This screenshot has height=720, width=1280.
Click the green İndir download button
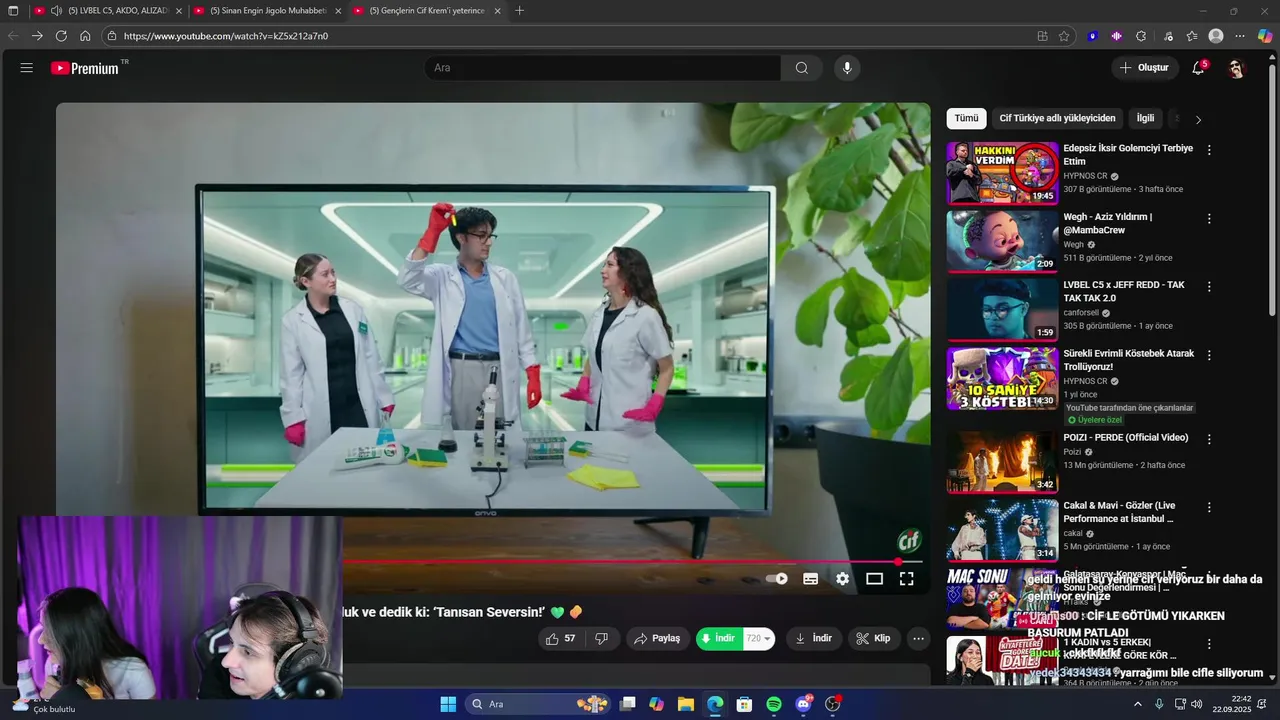click(720, 638)
